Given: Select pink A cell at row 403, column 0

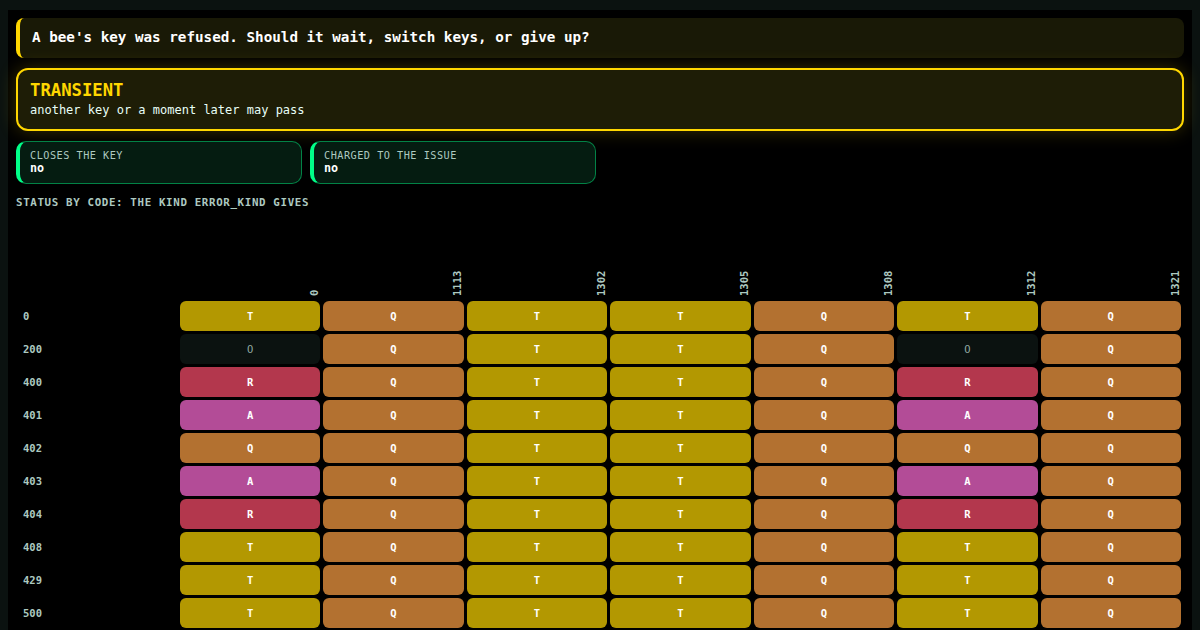Looking at the screenshot, I should (250, 481).
